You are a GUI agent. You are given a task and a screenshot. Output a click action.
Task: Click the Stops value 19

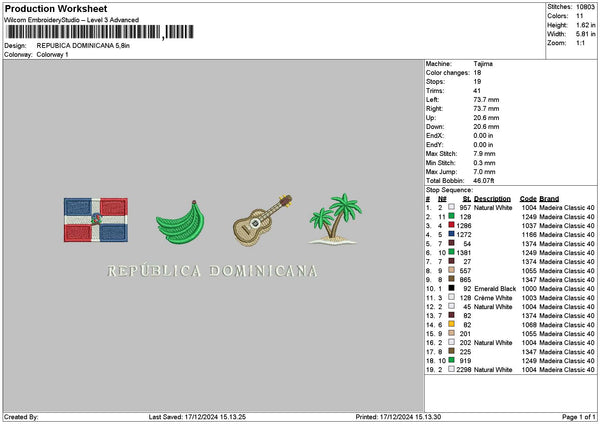pos(478,82)
